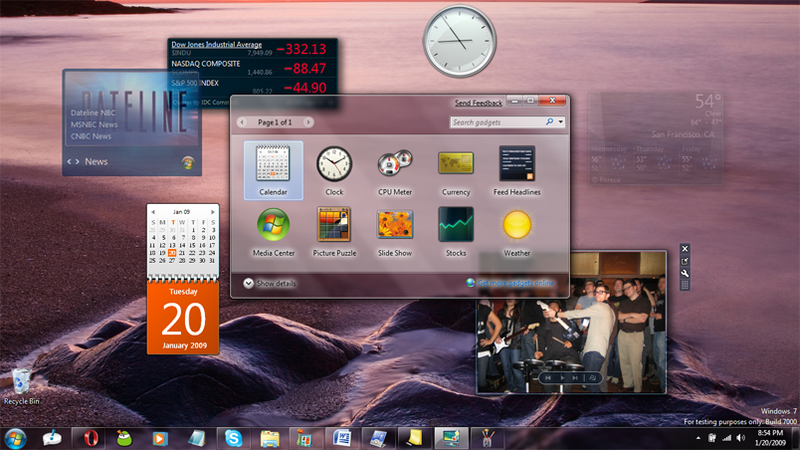Click San Francisco, CA in weather gadget
This screenshot has width=800, height=450.
click(683, 134)
